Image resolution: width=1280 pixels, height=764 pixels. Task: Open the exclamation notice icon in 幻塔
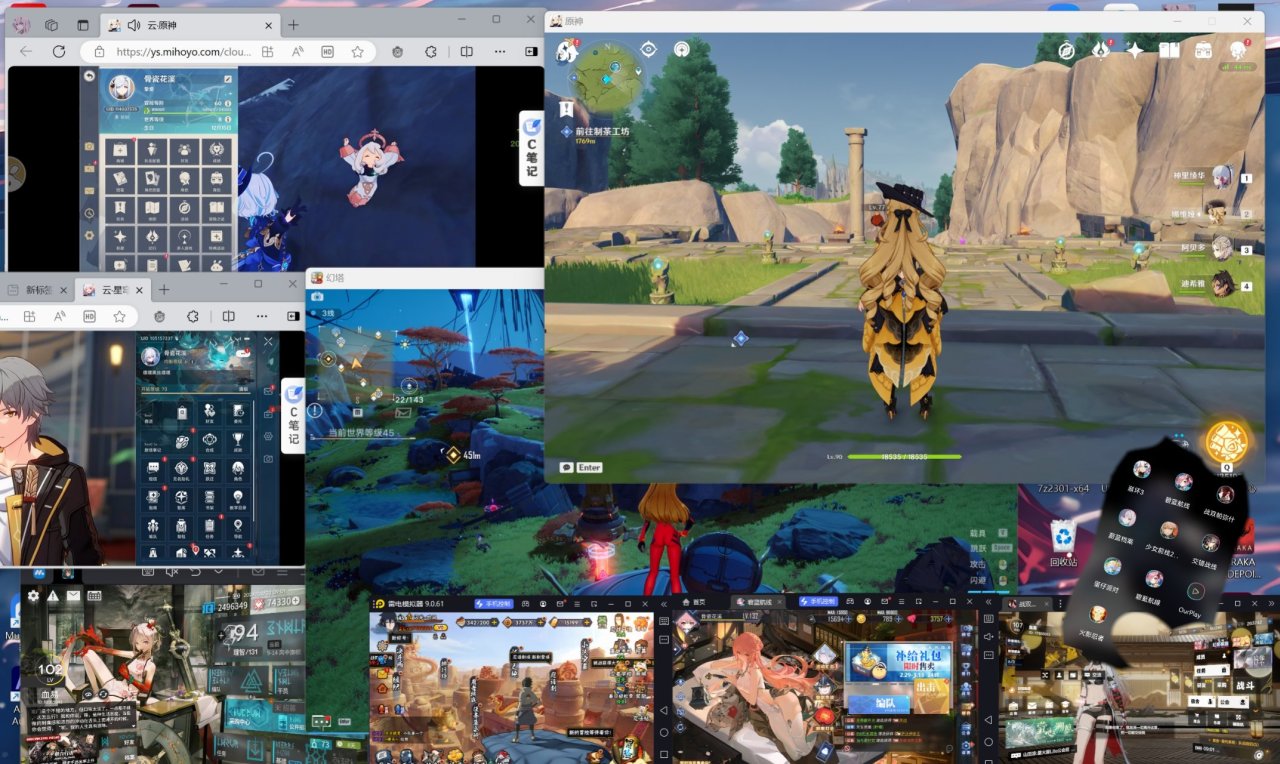pyautogui.click(x=316, y=411)
